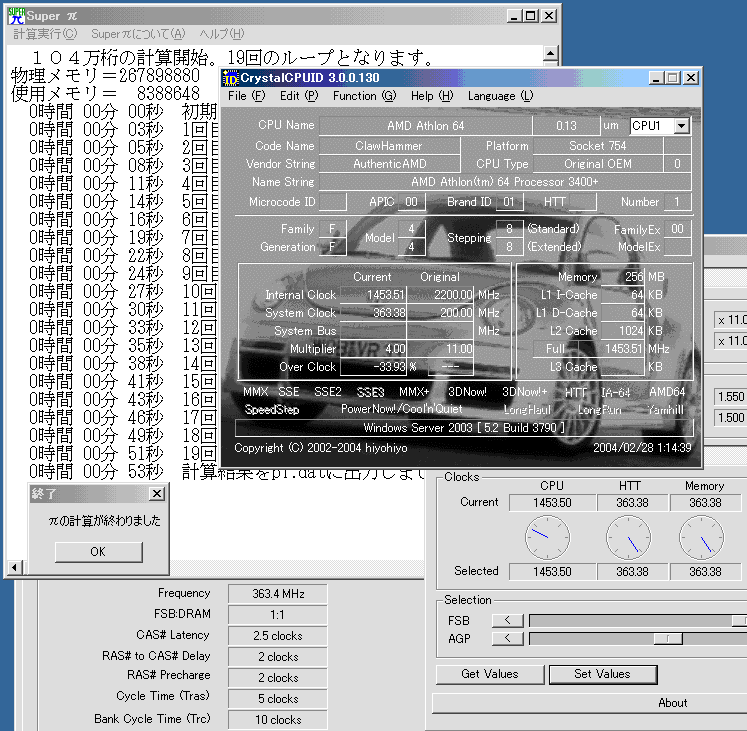Open the File (F) menu in CrystalCPUID
Screen dimensions: 747x731
tap(246, 96)
